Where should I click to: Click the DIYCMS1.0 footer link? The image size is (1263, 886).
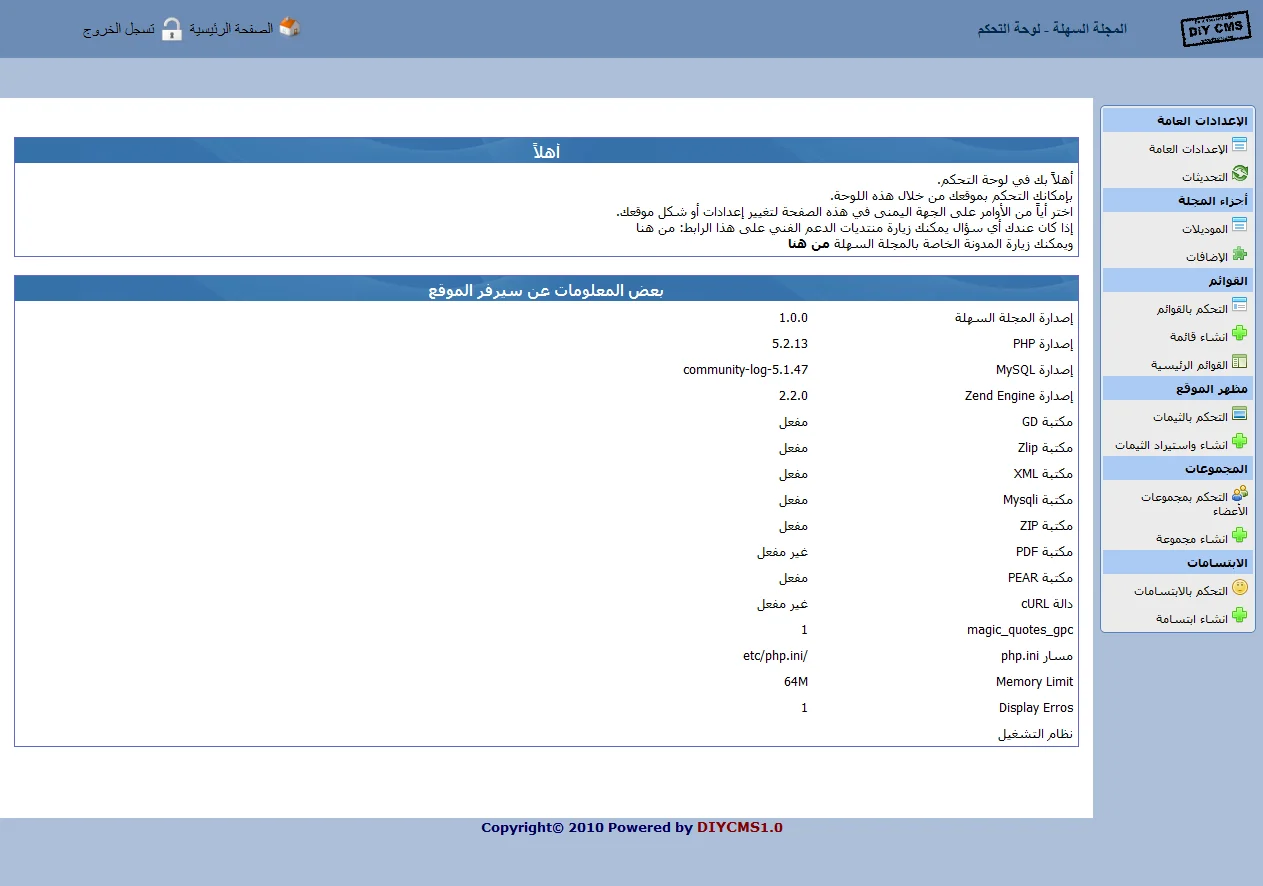coord(739,828)
